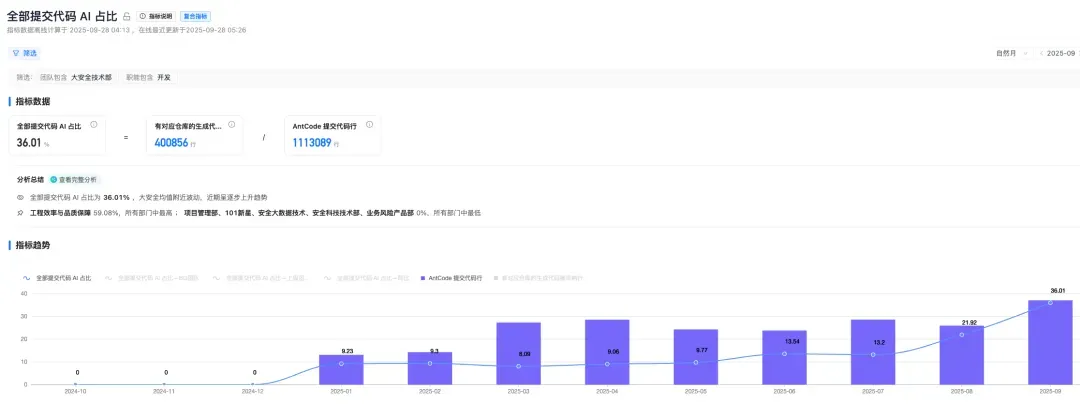Open the 指标说明 indicator description

click(155, 16)
